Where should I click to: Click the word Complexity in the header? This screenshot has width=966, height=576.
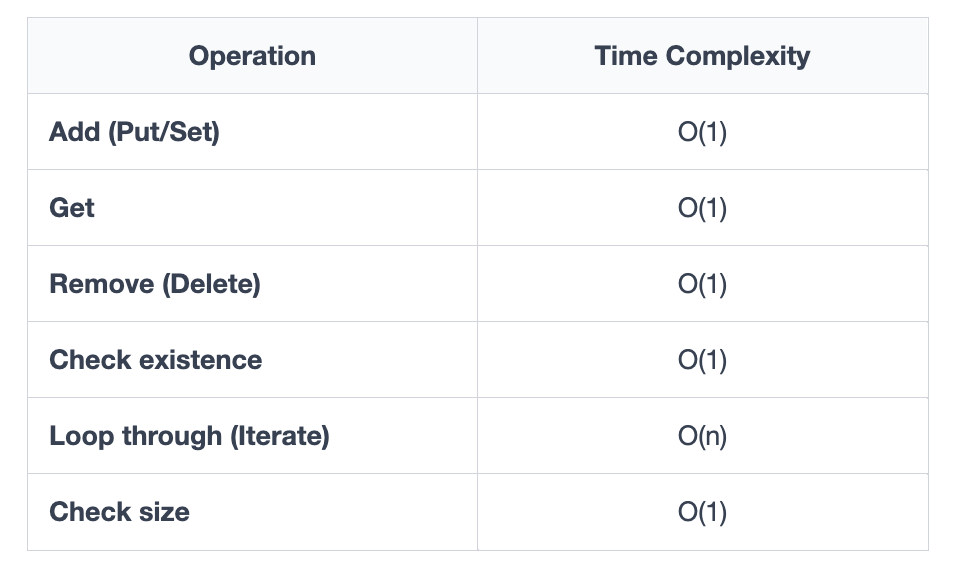[x=738, y=57]
